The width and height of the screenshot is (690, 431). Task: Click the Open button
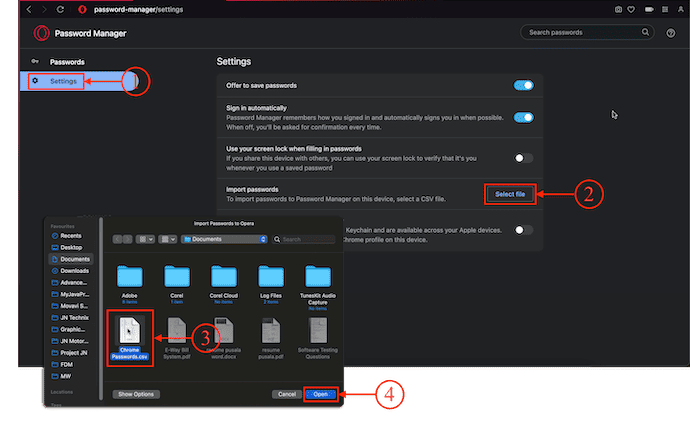point(321,394)
